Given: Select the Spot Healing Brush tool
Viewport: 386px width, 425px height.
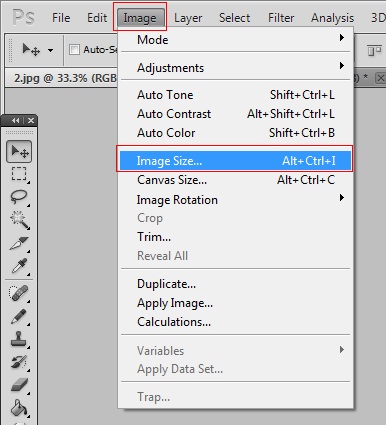Looking at the screenshot, I should (19, 293).
